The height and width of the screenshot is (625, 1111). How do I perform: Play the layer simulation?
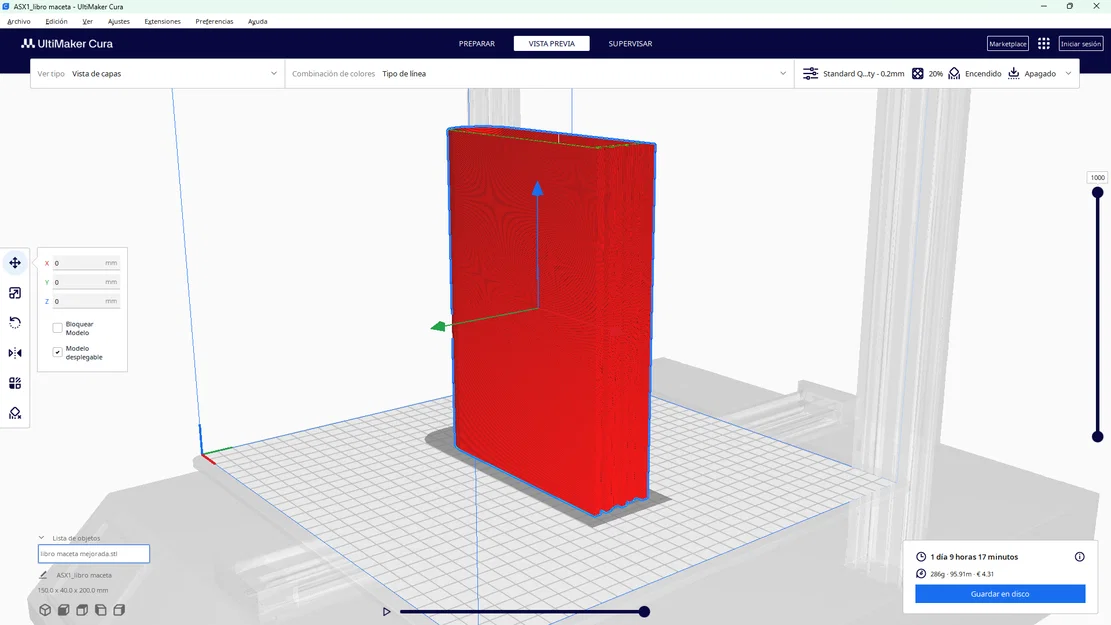[x=387, y=612]
